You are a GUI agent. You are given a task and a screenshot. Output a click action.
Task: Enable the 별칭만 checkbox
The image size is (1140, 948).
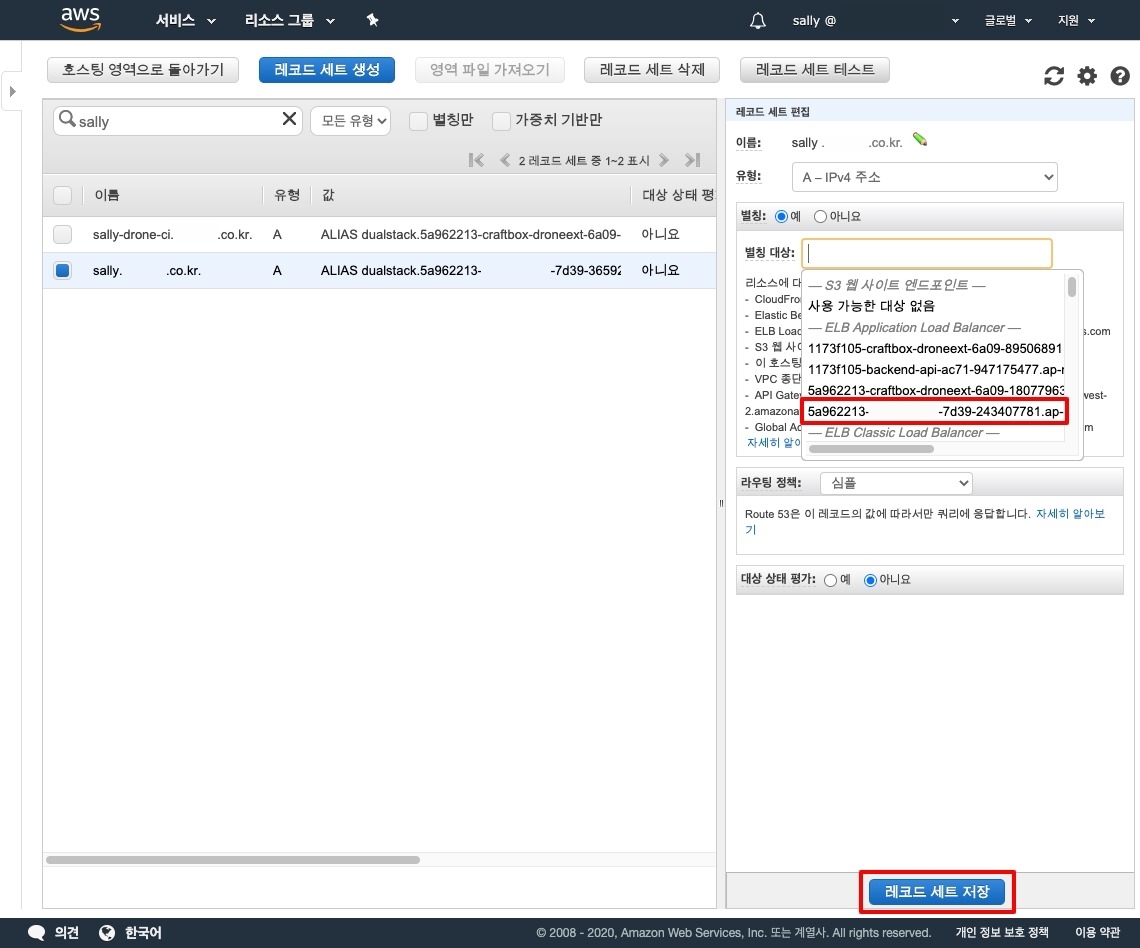[x=418, y=121]
